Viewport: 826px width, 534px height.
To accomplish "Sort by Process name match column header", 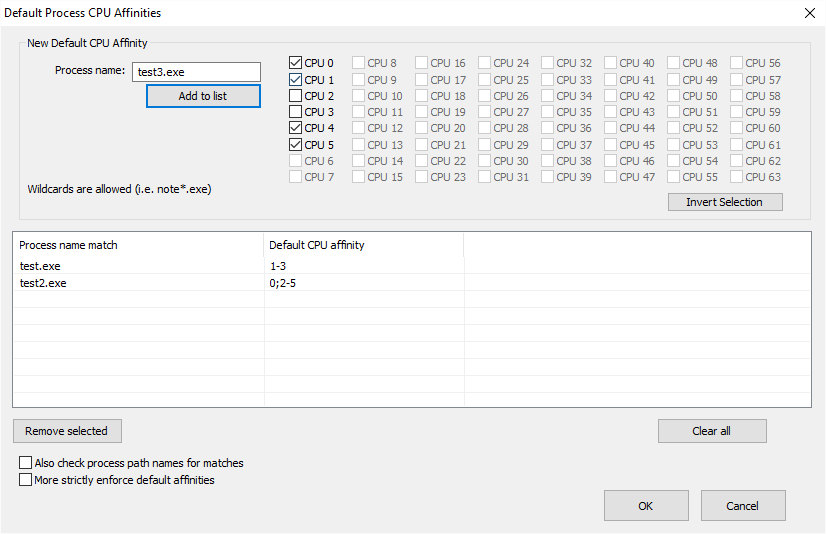I will [138, 245].
